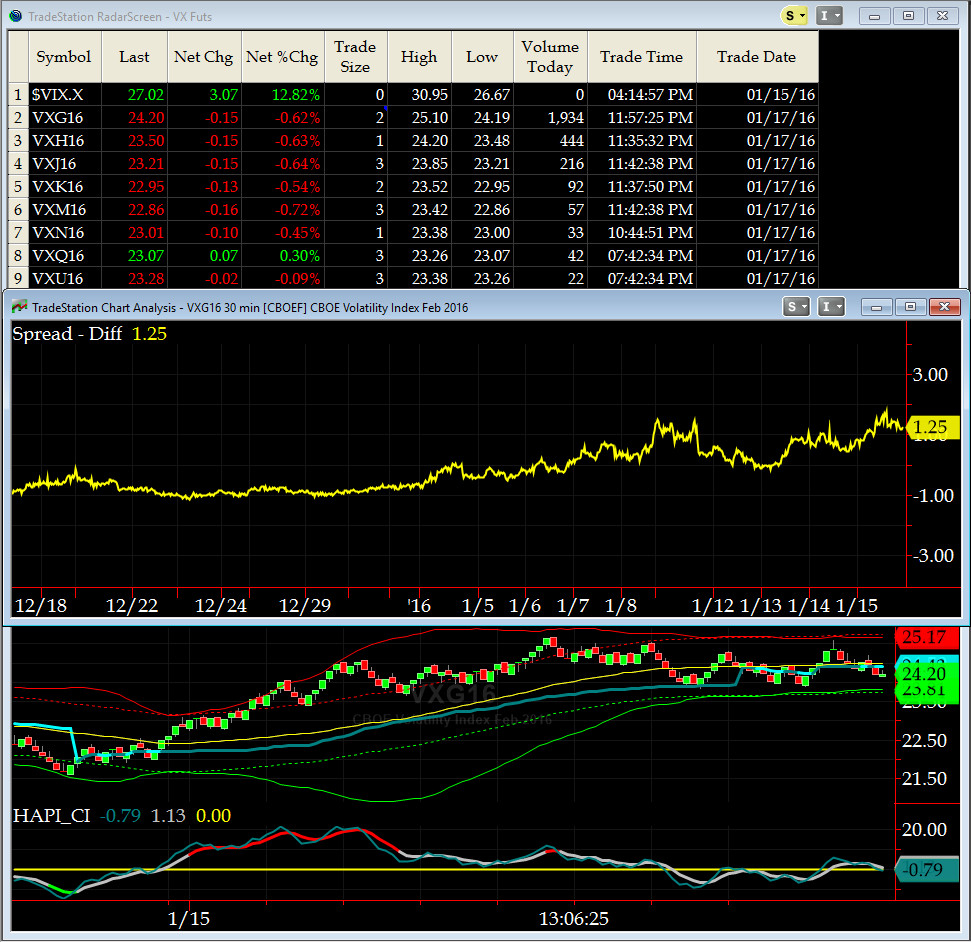The height and width of the screenshot is (942, 971).
Task: Click the 22.50 price axis label
Action: coord(924,740)
